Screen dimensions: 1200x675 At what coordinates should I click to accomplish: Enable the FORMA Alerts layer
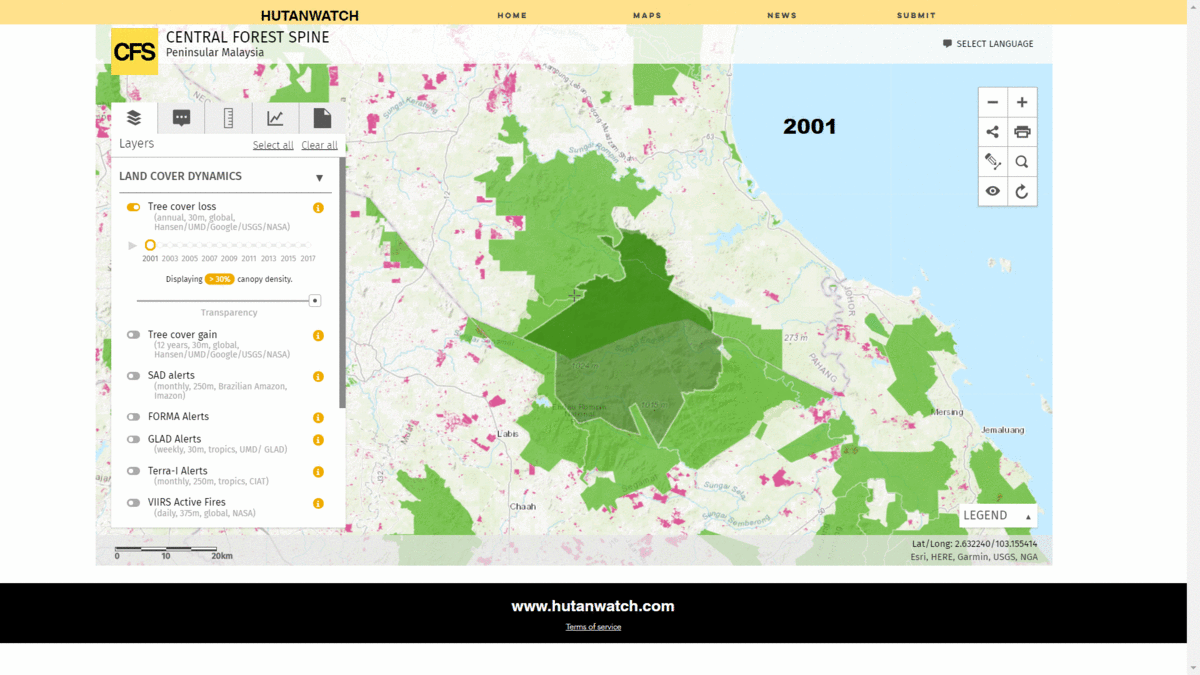[133, 417]
